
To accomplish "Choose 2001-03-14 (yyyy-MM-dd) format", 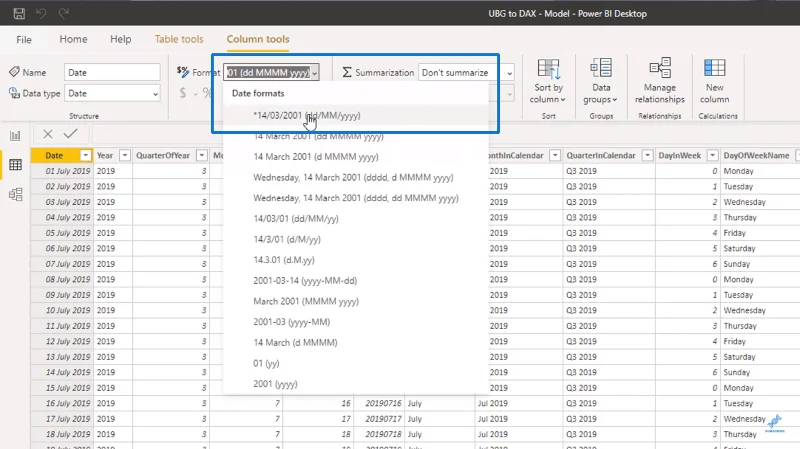I will tap(356, 281).
